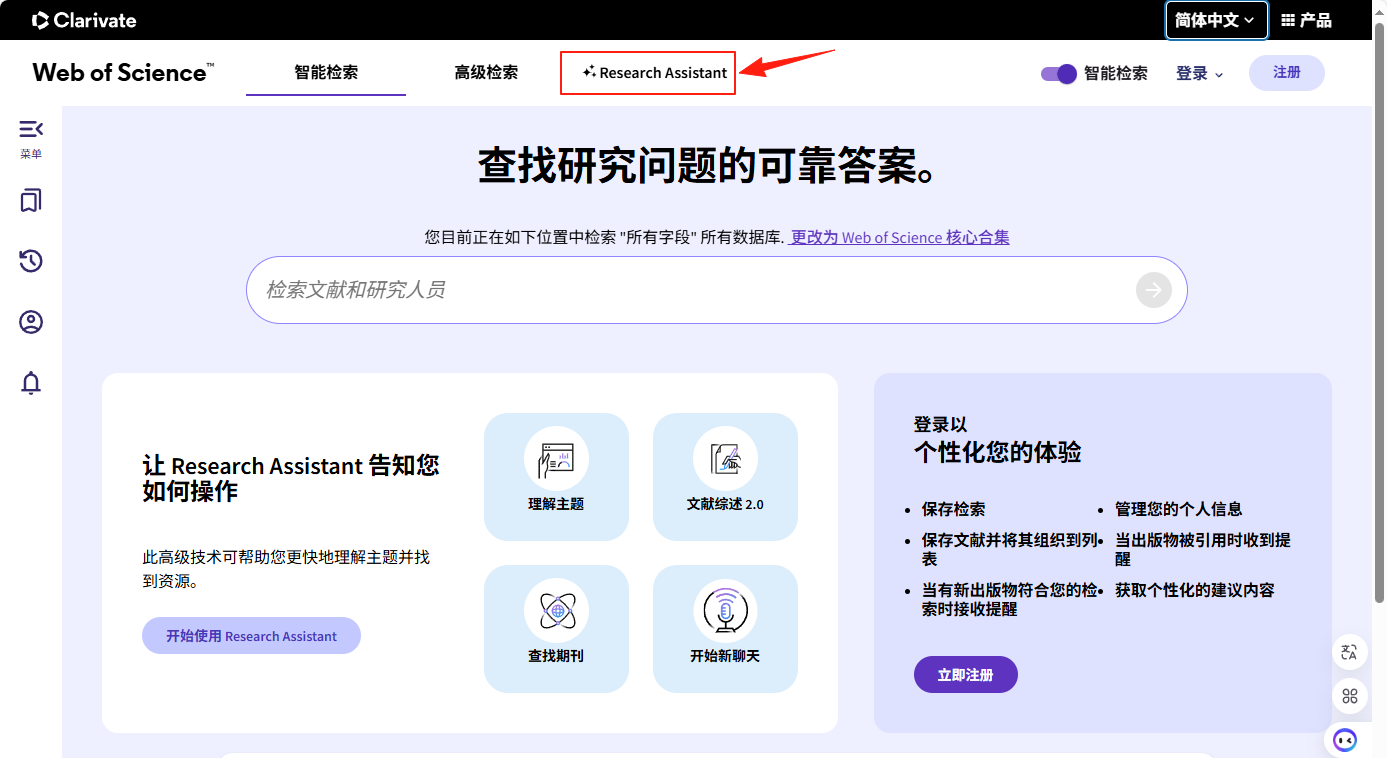Submit search with the arrow button
Viewport: 1387px width, 758px height.
(x=1153, y=290)
